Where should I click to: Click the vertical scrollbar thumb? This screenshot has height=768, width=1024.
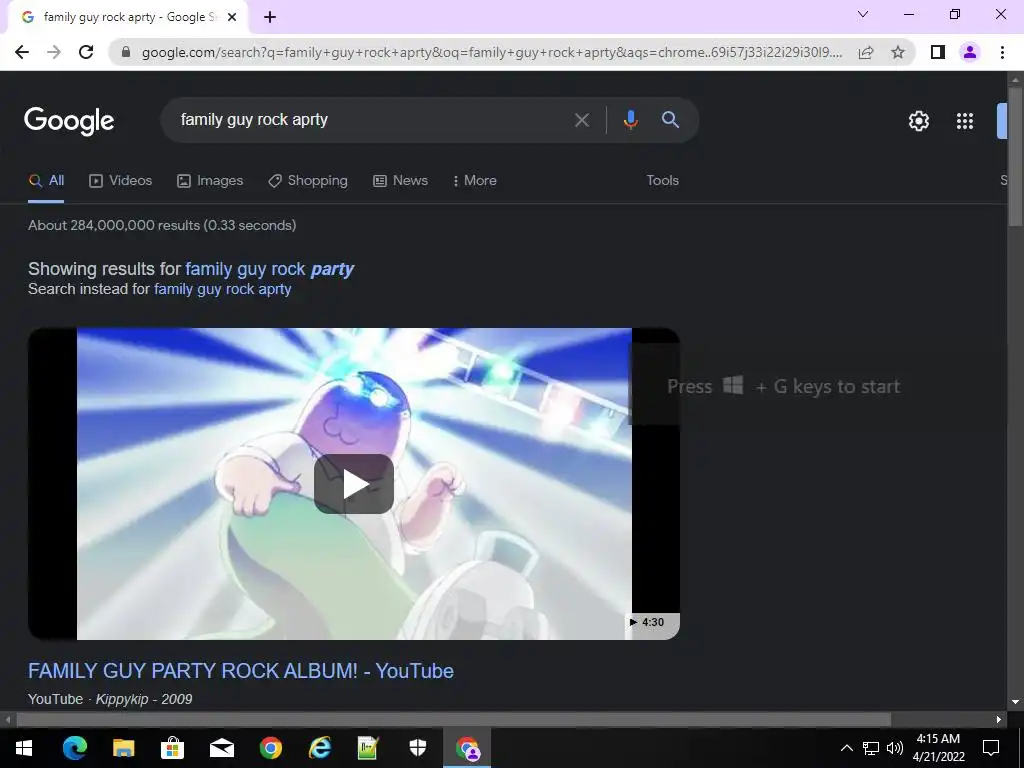[1015, 157]
